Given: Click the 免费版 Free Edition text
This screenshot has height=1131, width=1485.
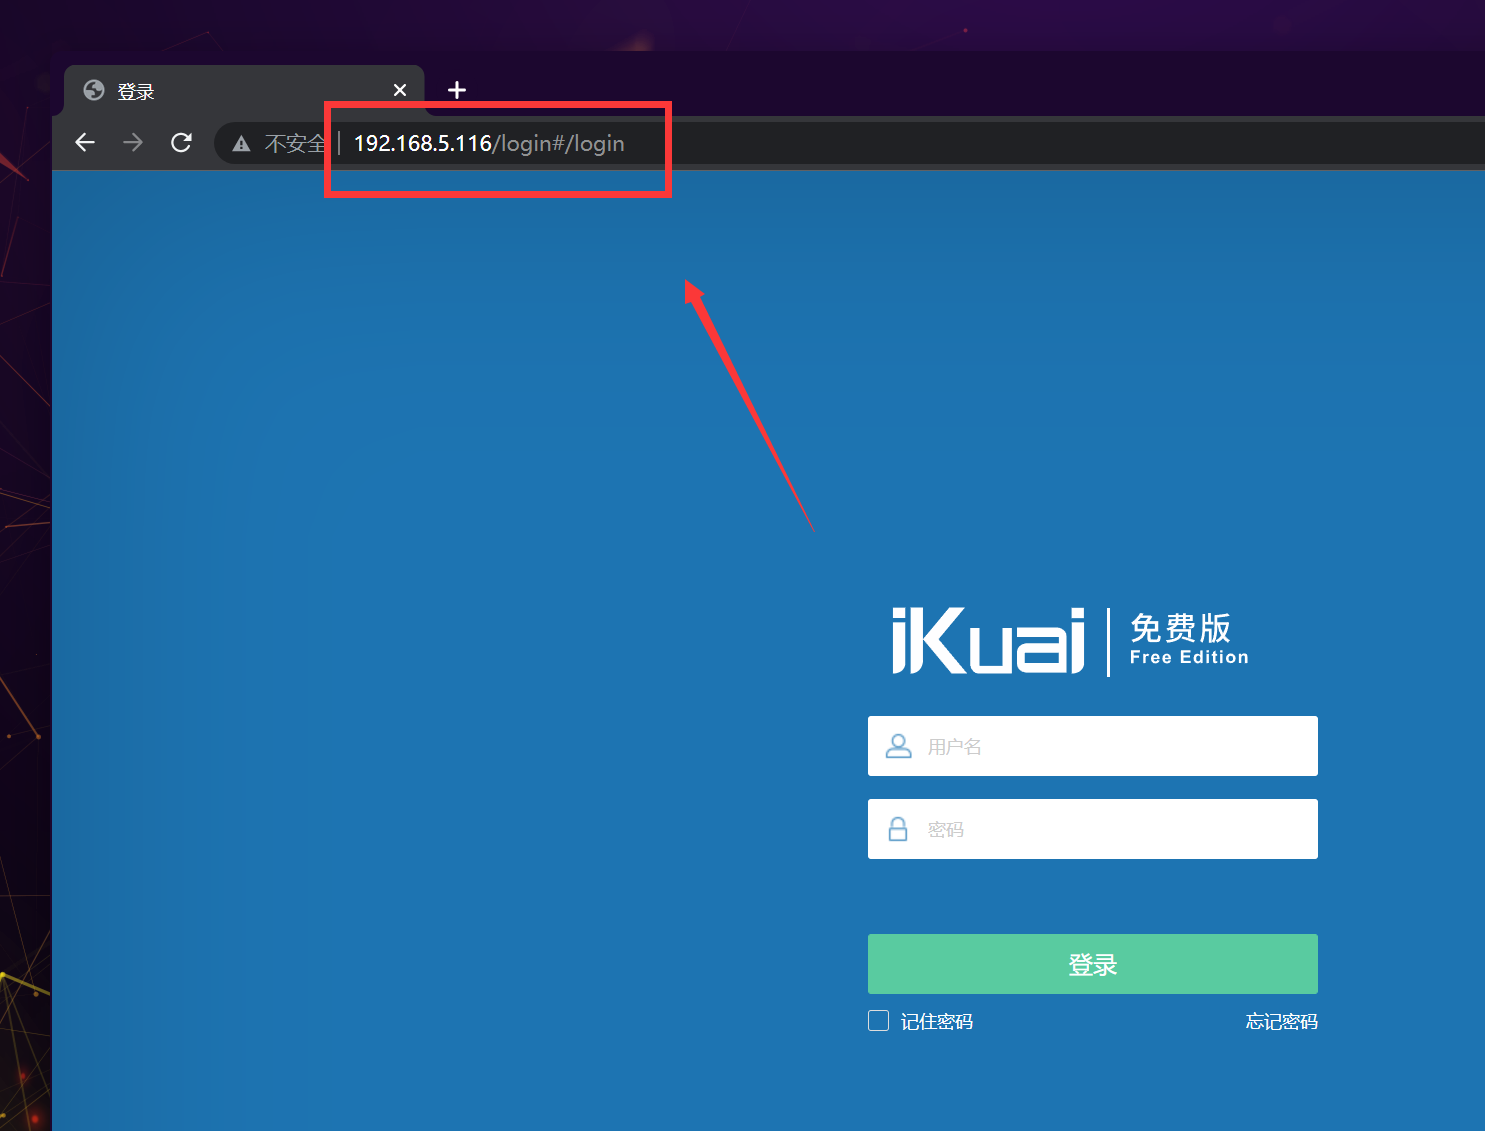Looking at the screenshot, I should pos(1188,639).
